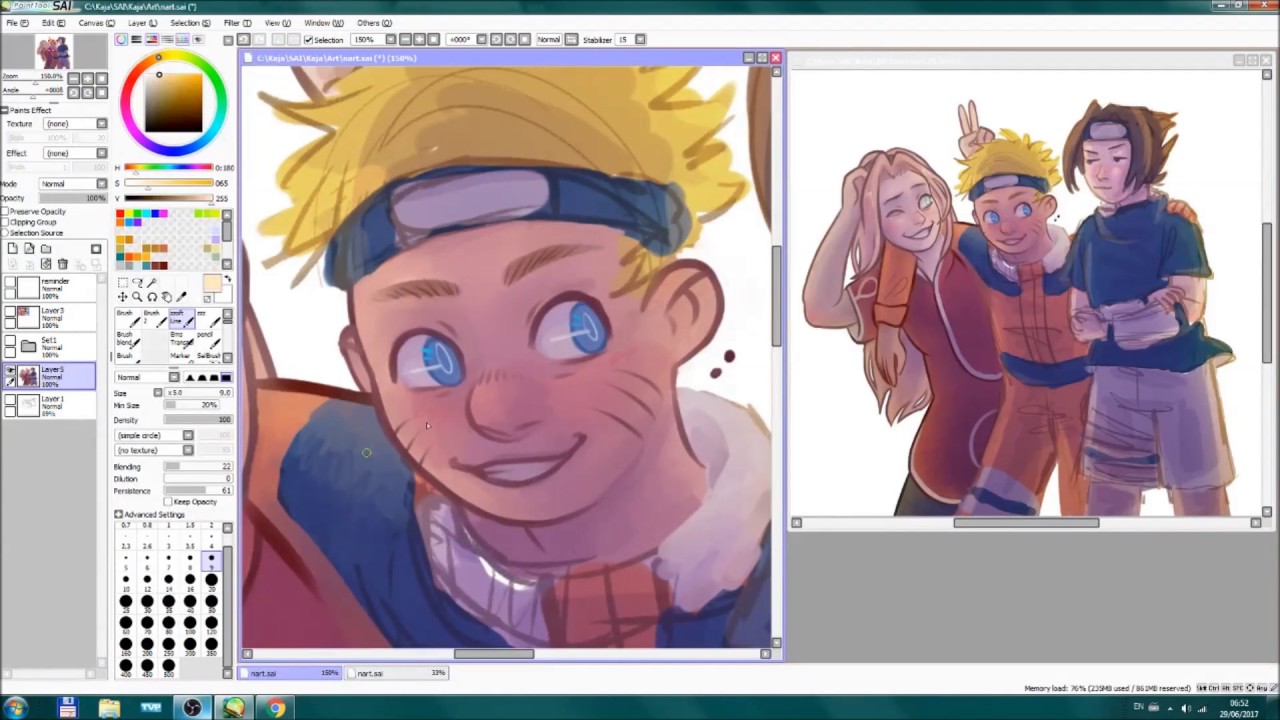Enable Preserve Opacity checkbox
Image resolution: width=1280 pixels, height=720 pixels.
point(5,211)
